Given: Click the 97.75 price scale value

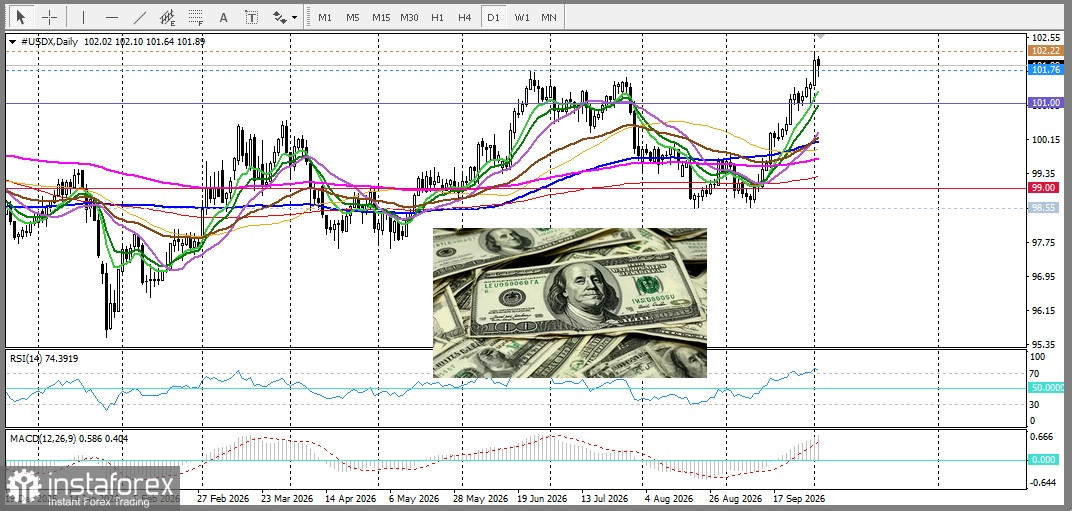Looking at the screenshot, I should pos(1045,242).
